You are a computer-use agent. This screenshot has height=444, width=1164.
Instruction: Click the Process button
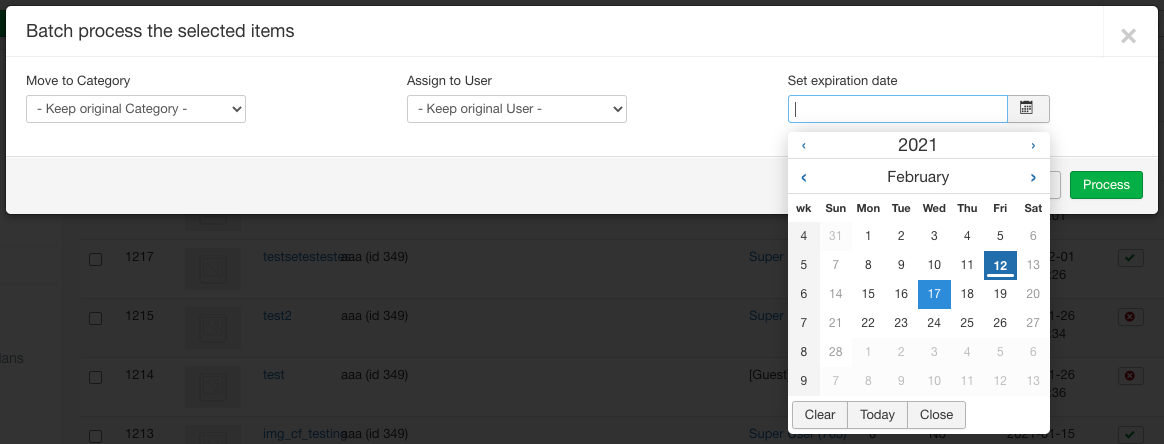pyautogui.click(x=1106, y=185)
